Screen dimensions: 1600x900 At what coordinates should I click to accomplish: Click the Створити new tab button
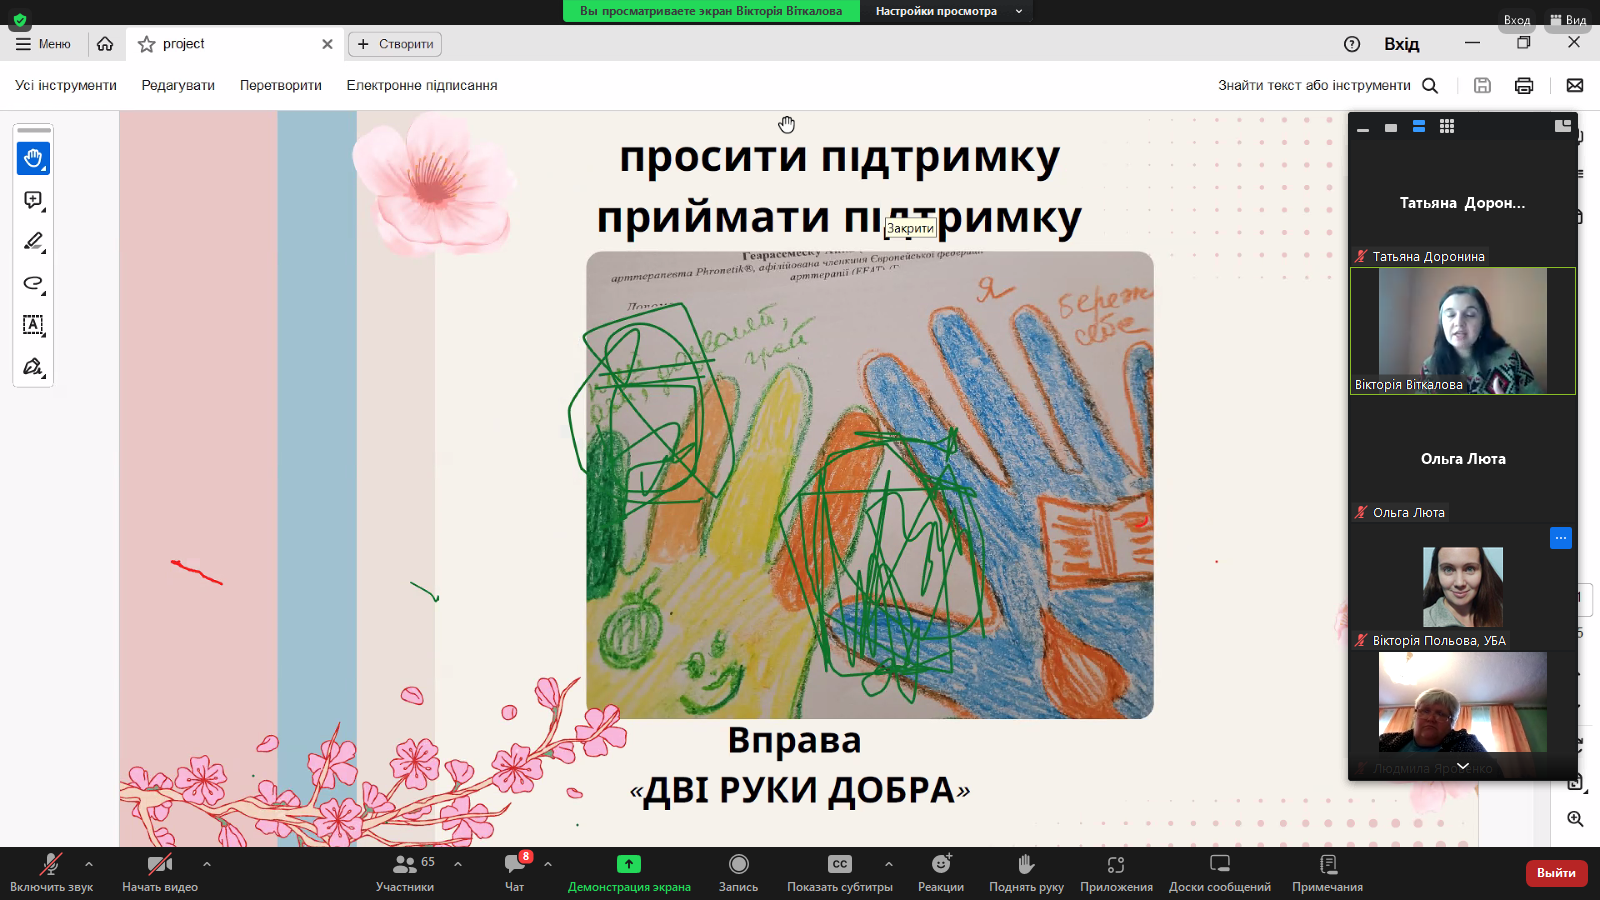coord(395,44)
